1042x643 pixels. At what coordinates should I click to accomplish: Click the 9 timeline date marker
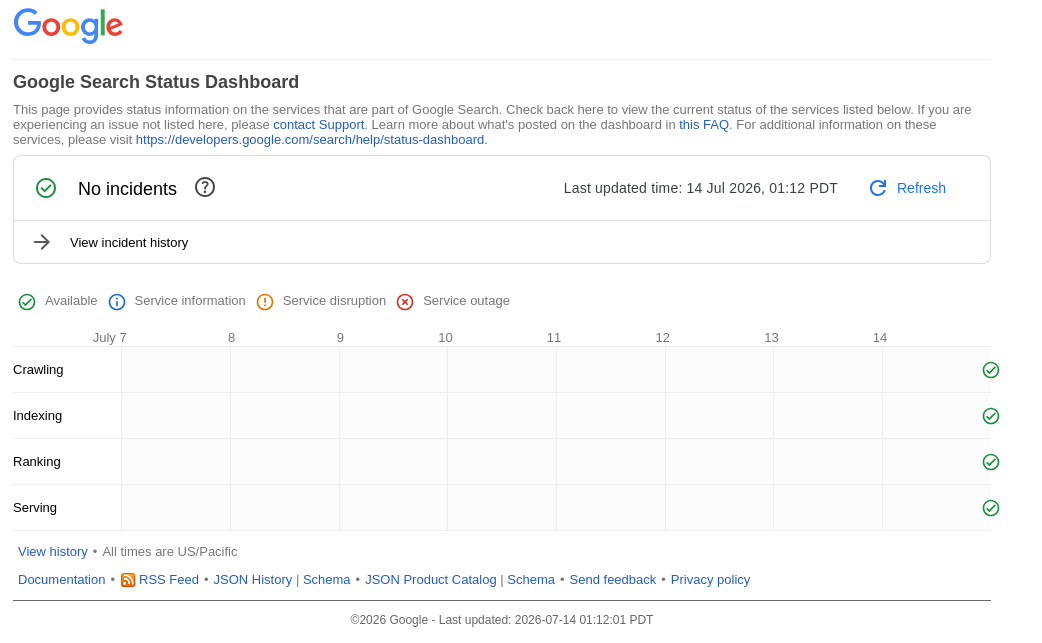(340, 337)
